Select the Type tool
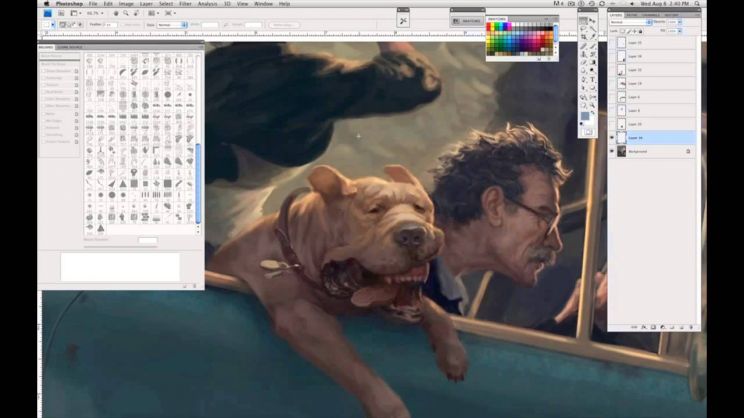 point(593,80)
